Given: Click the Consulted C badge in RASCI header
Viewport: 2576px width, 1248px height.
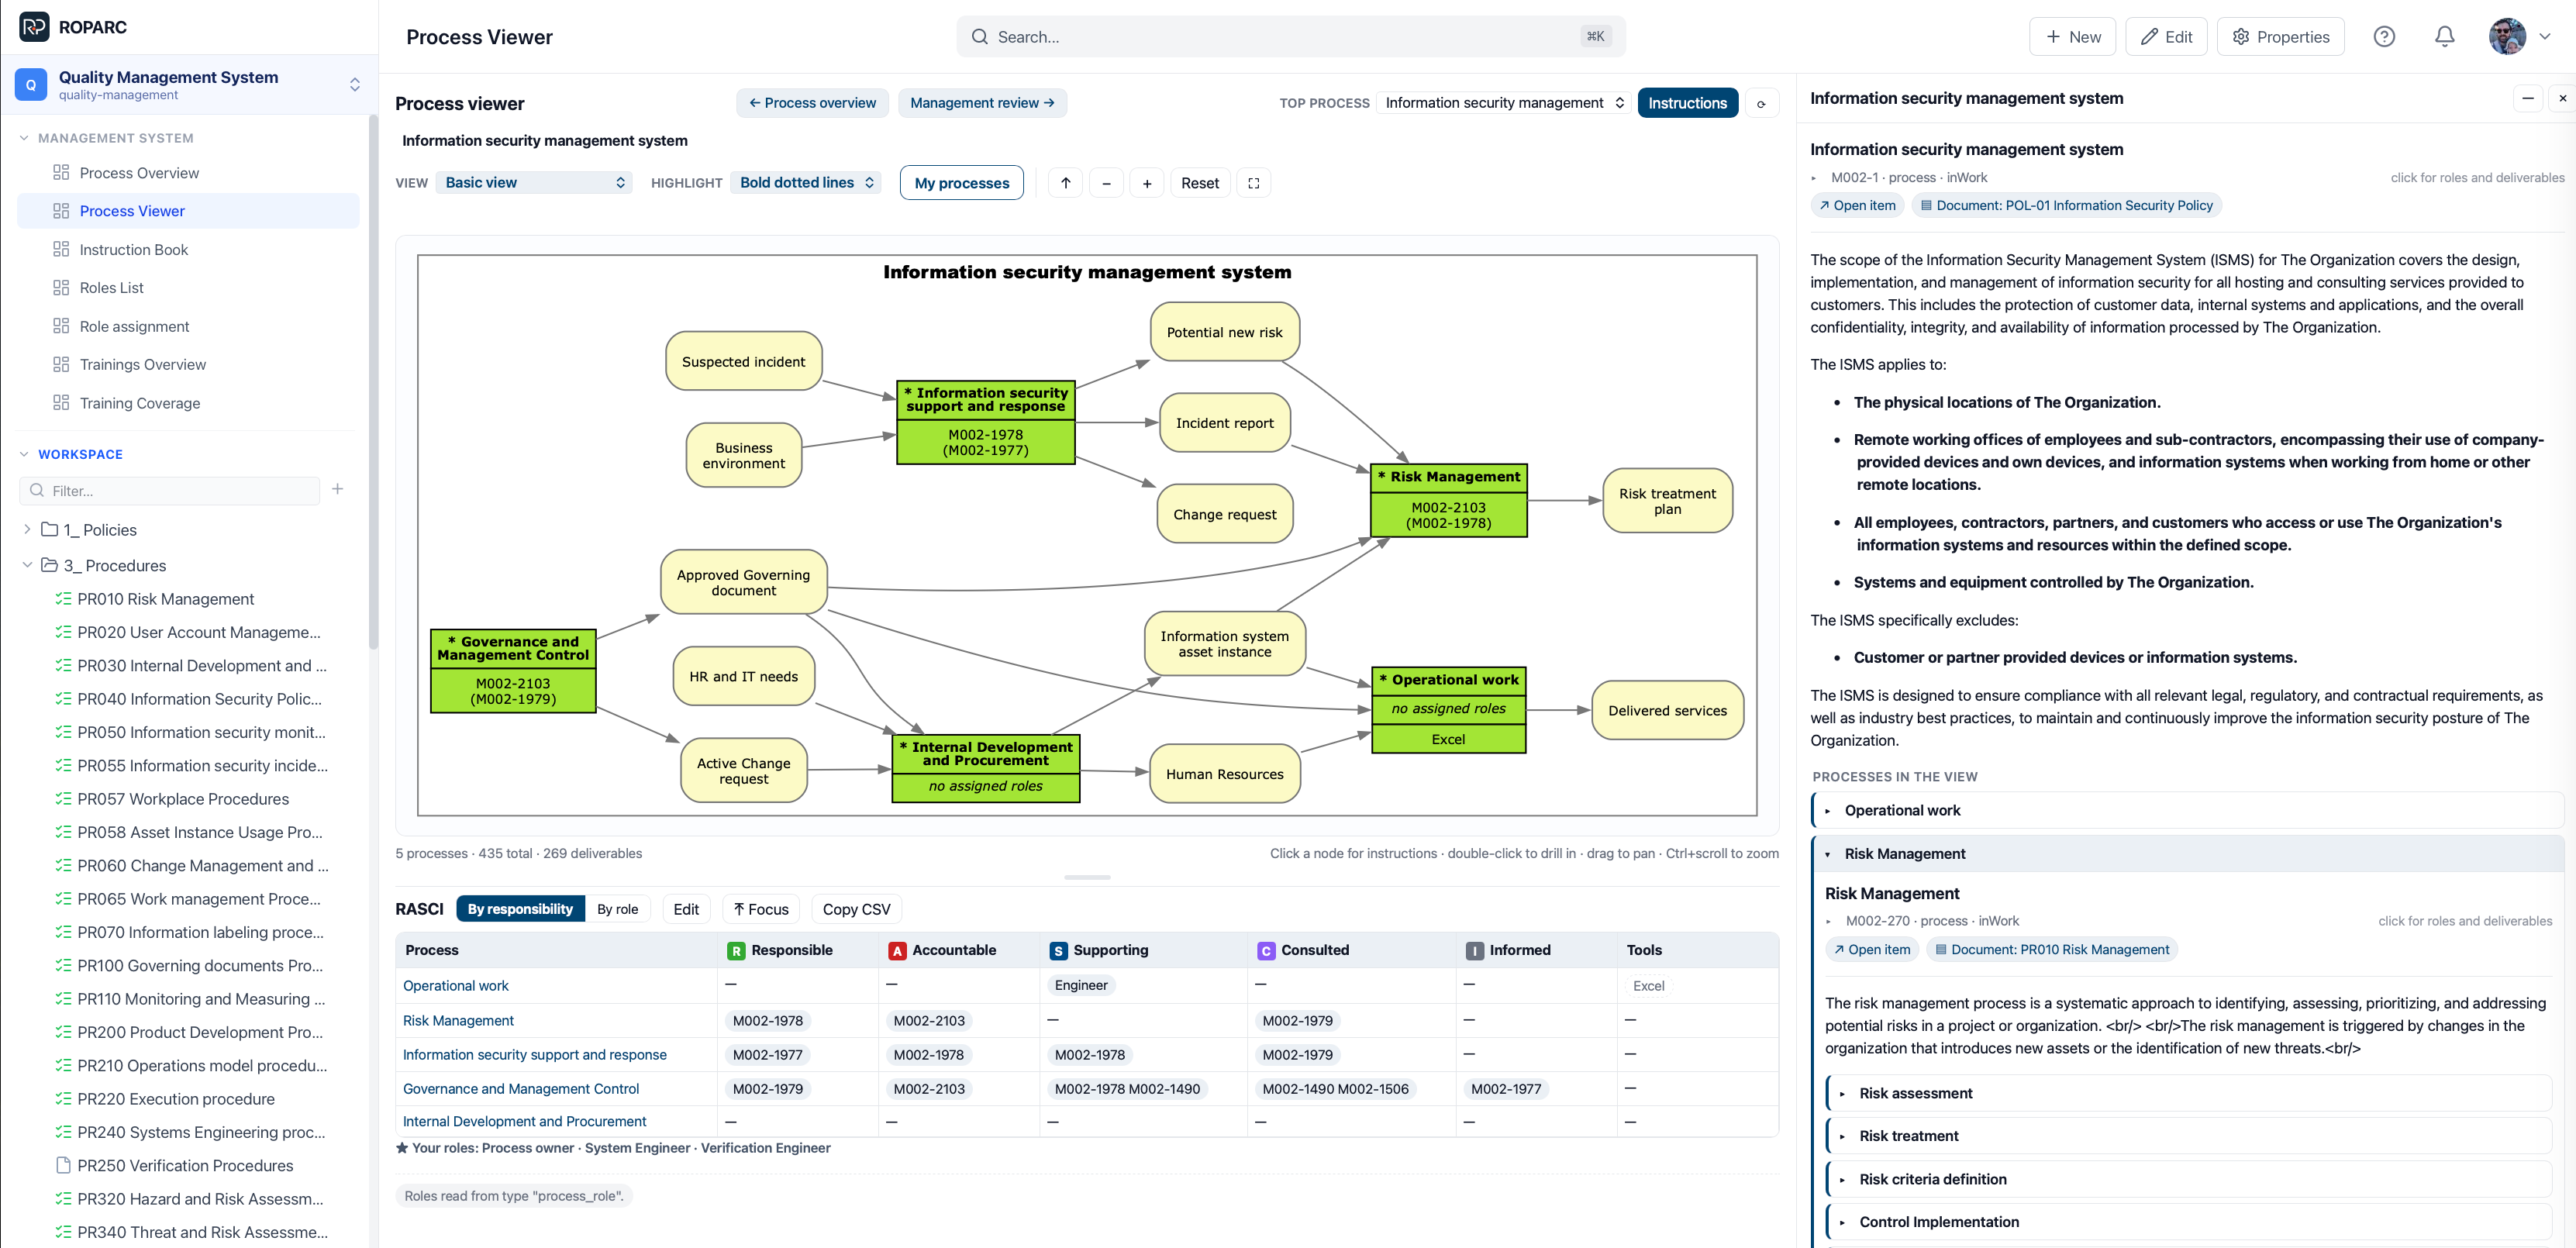Looking at the screenshot, I should click(1266, 951).
